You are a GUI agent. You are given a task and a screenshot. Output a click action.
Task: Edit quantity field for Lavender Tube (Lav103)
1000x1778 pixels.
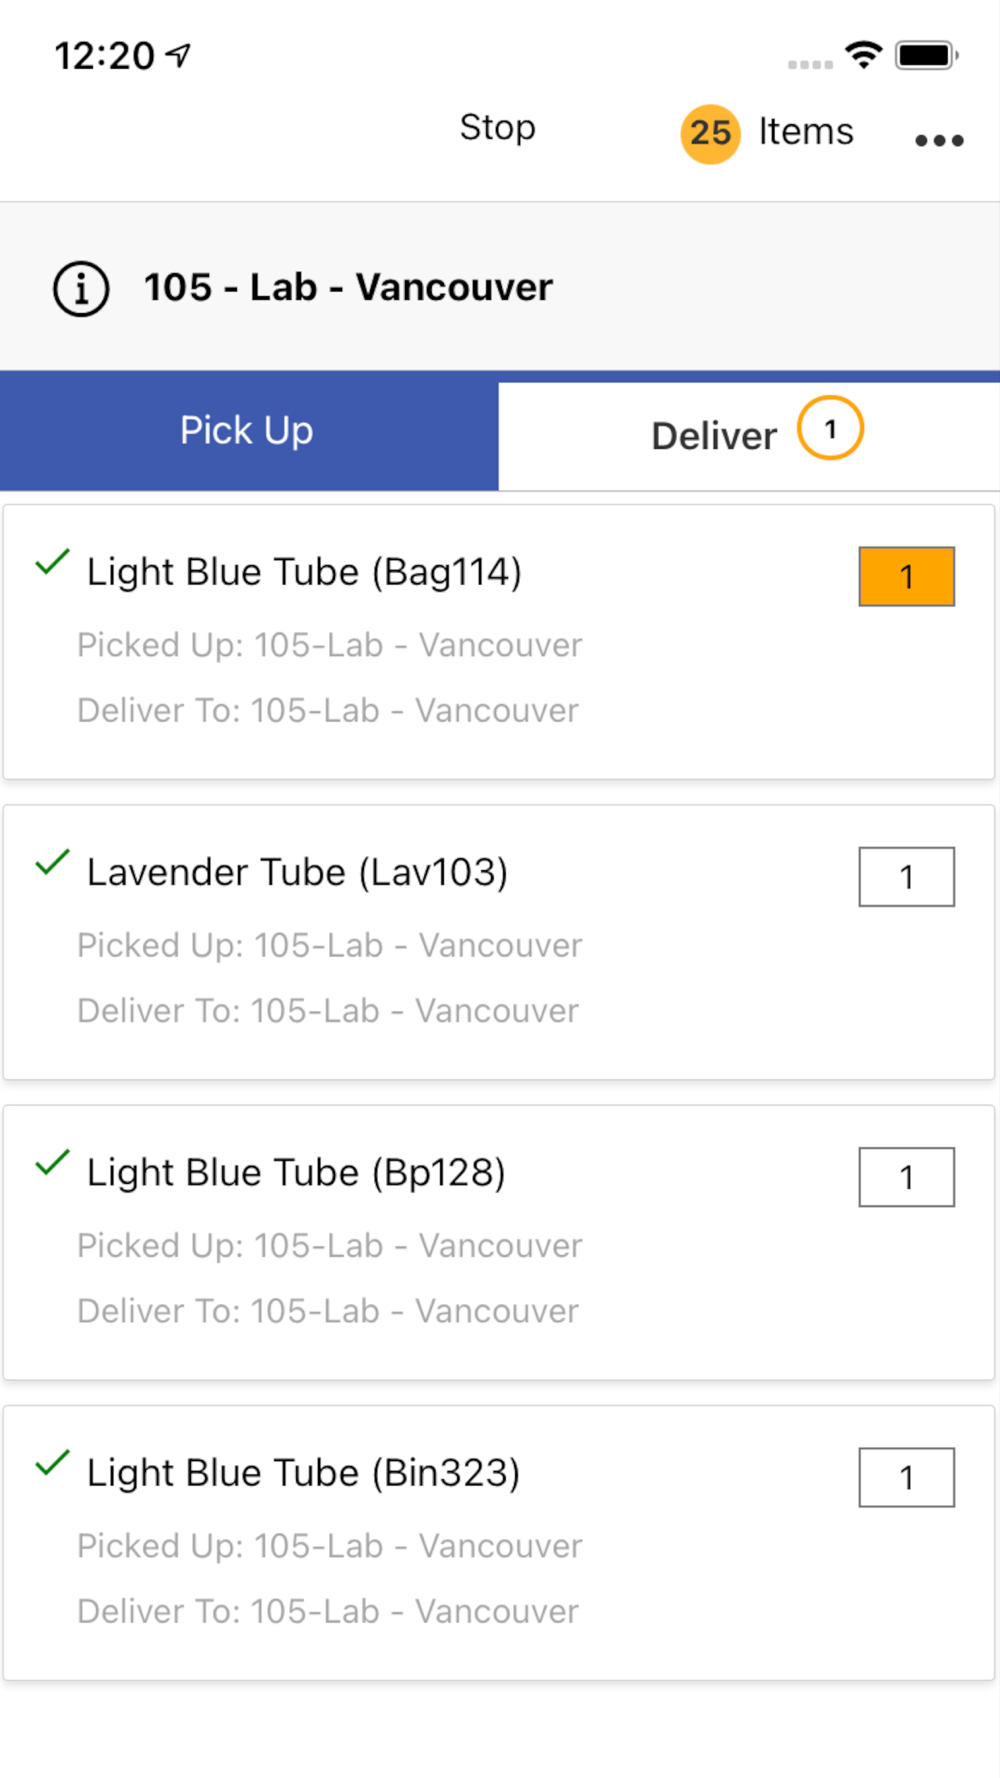pyautogui.click(x=906, y=877)
